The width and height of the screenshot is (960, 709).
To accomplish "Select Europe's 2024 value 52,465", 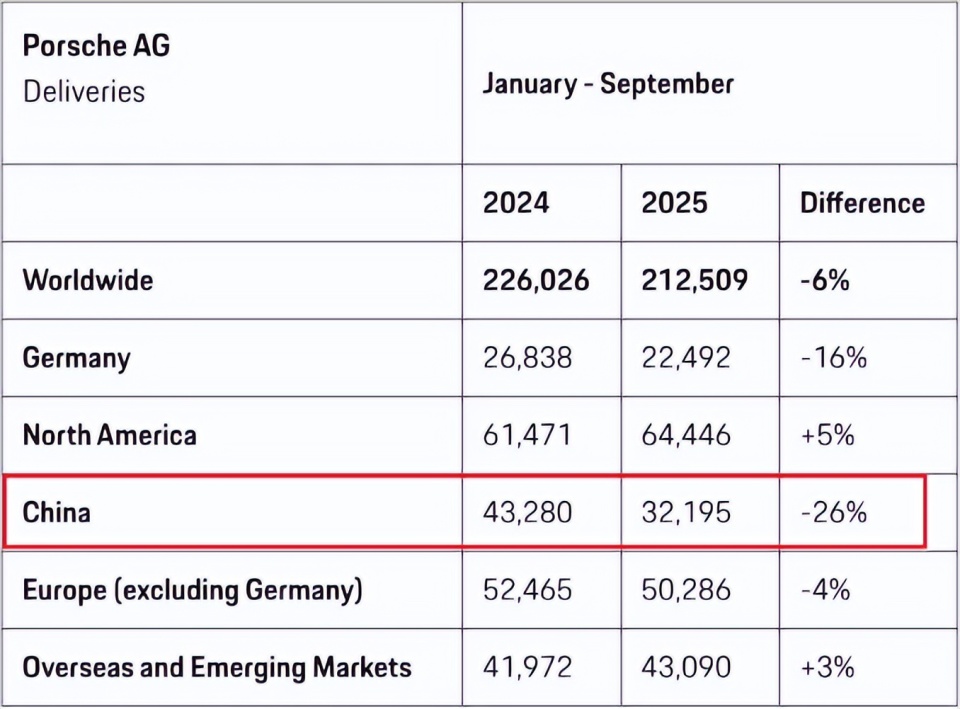I will 528,589.
